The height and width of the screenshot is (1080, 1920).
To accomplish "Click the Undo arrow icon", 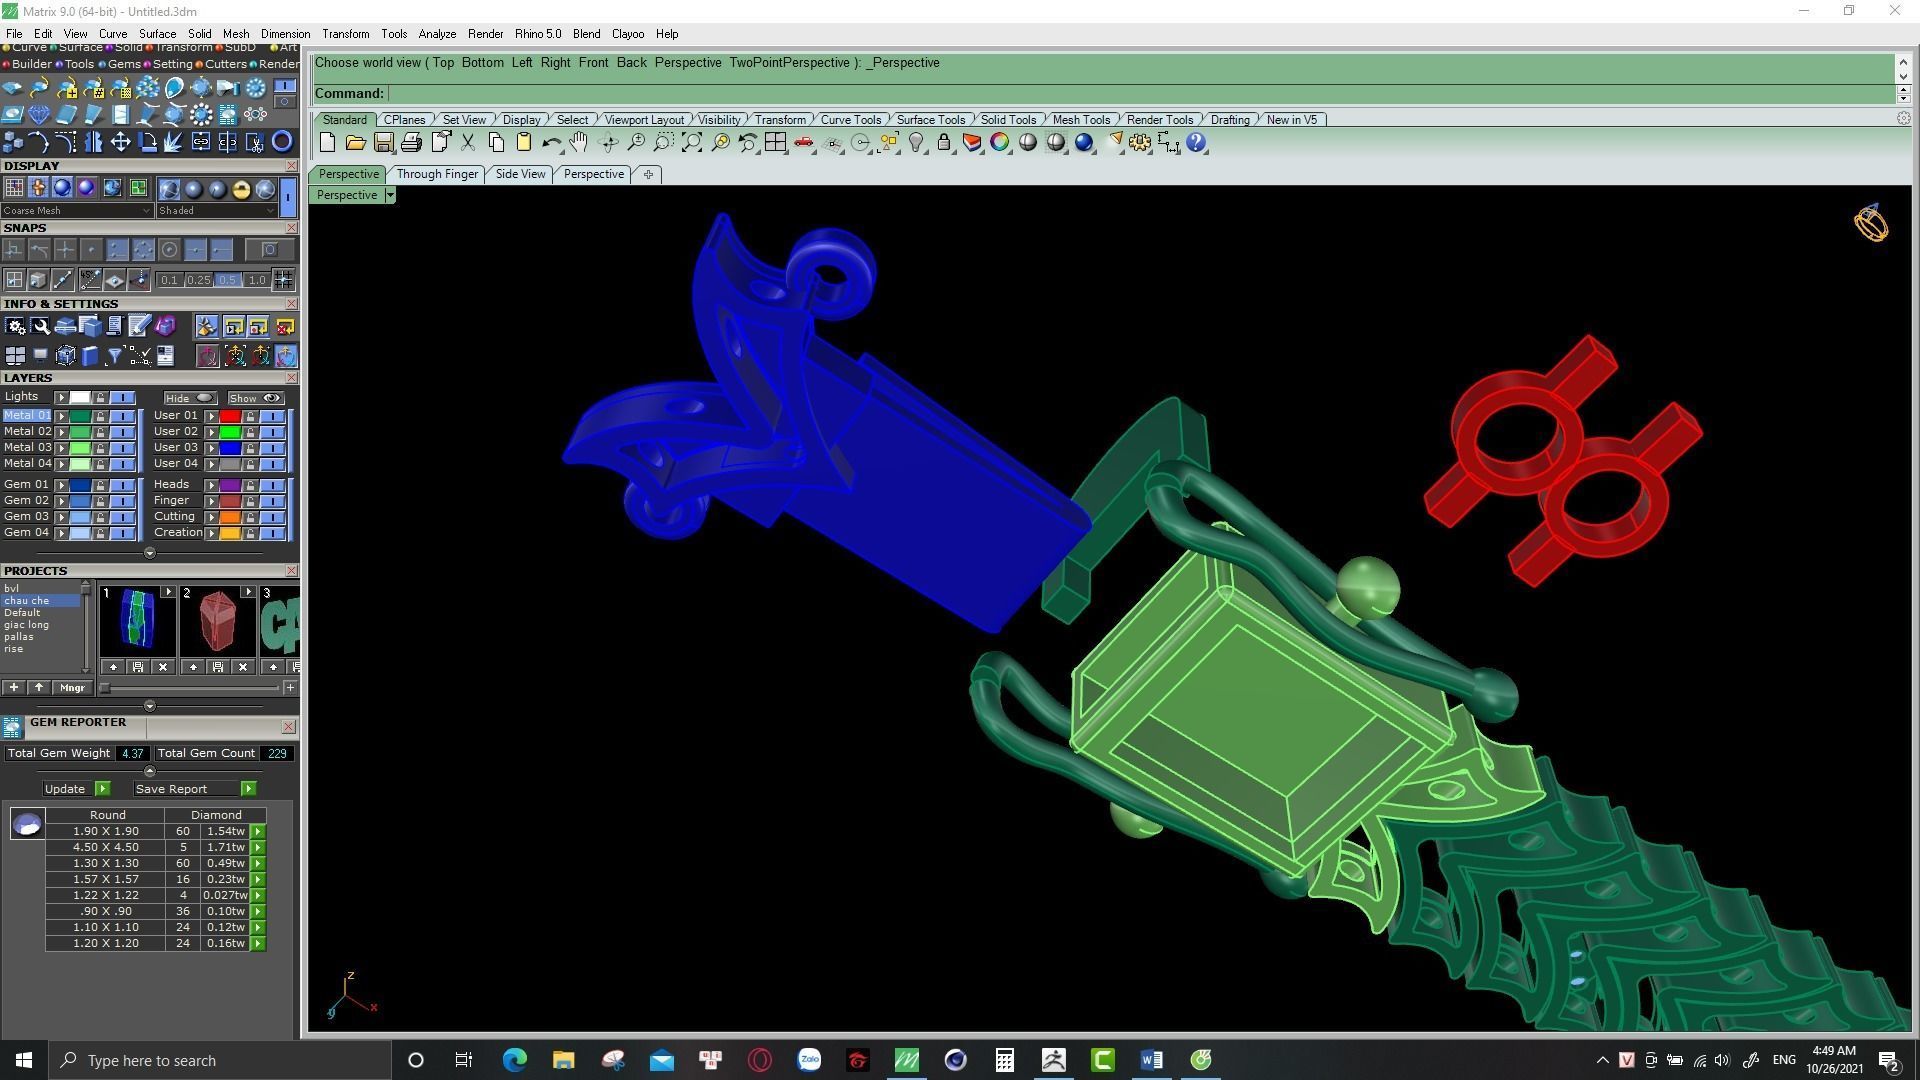I will point(551,143).
